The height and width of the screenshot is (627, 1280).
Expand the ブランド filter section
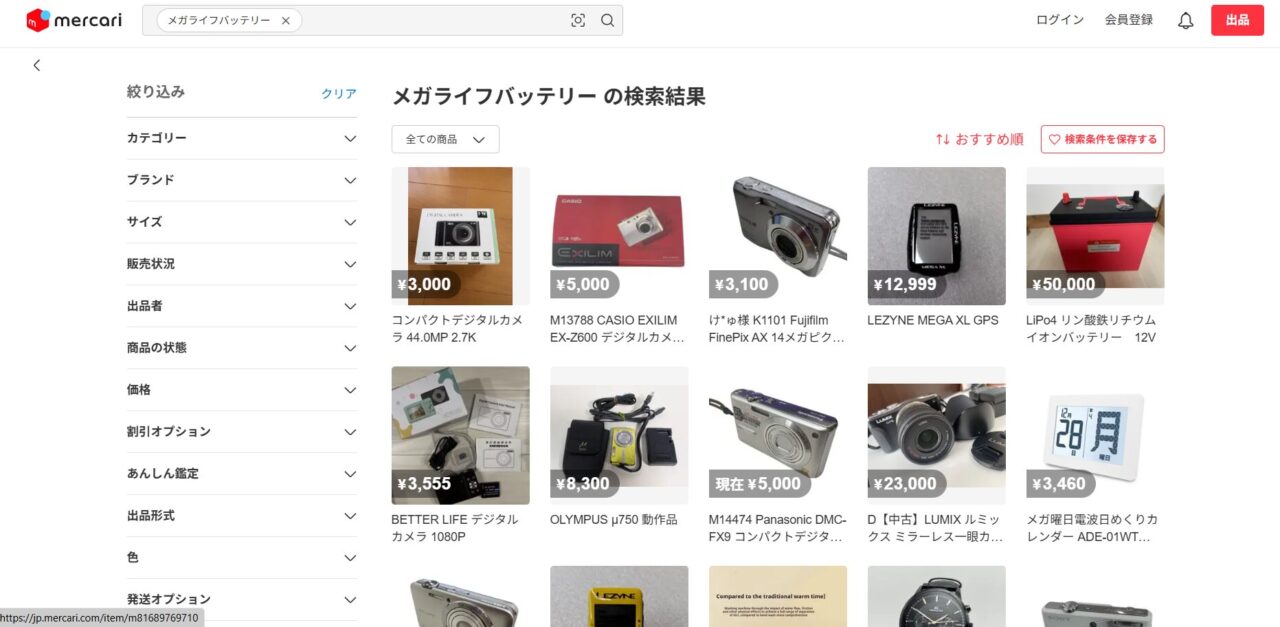coord(241,180)
